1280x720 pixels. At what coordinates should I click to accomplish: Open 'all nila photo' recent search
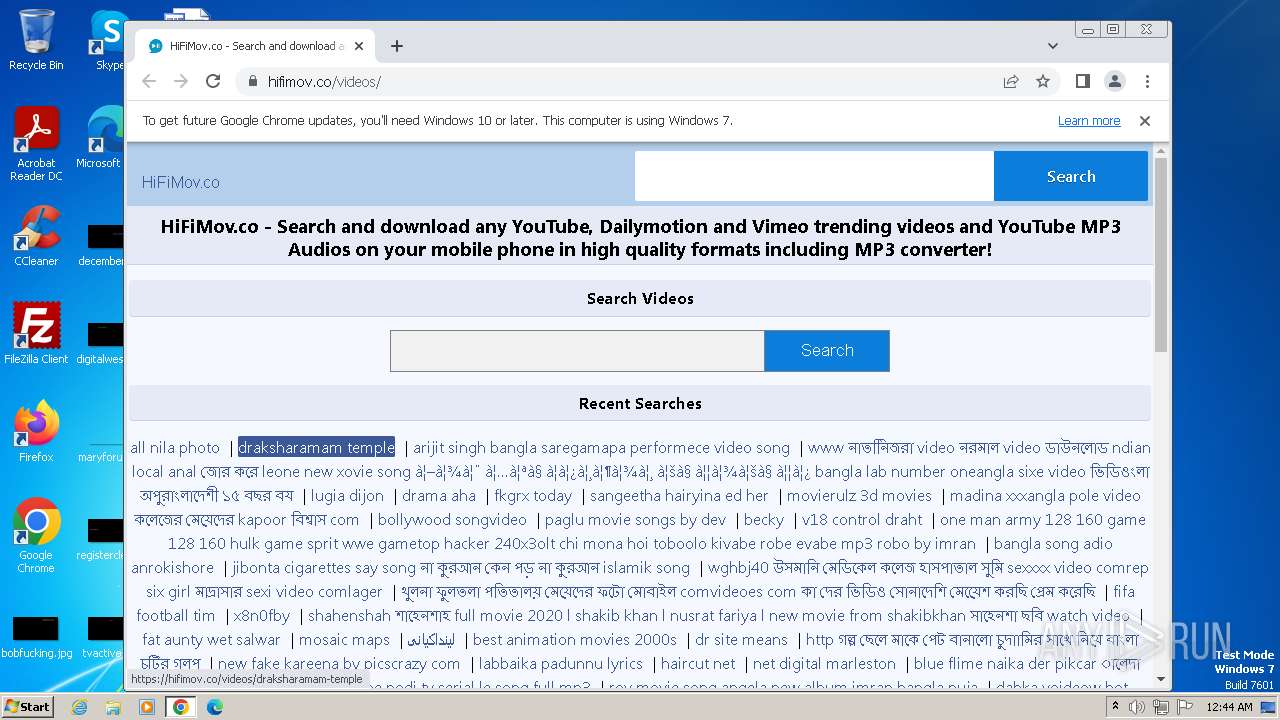[175, 448]
